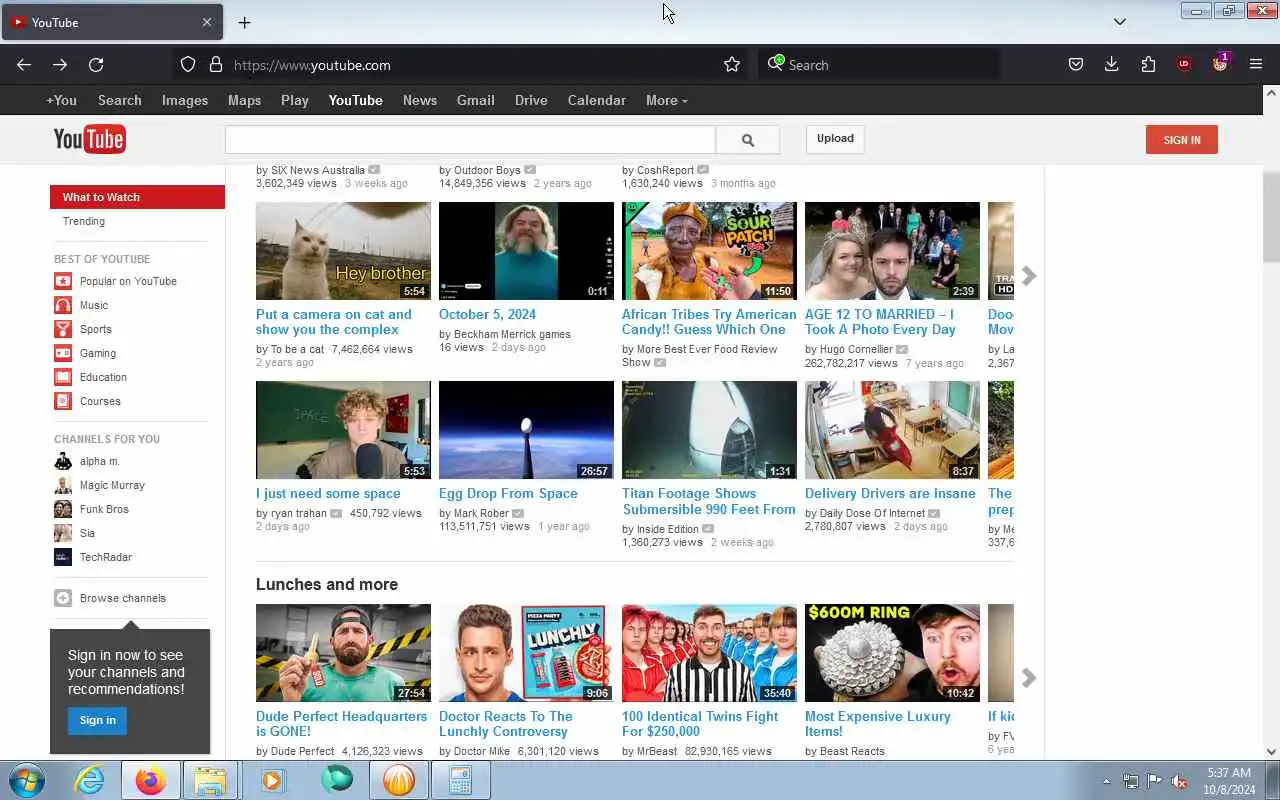The width and height of the screenshot is (1280, 800).
Task: Click in the YouTube search field
Action: [470, 140]
